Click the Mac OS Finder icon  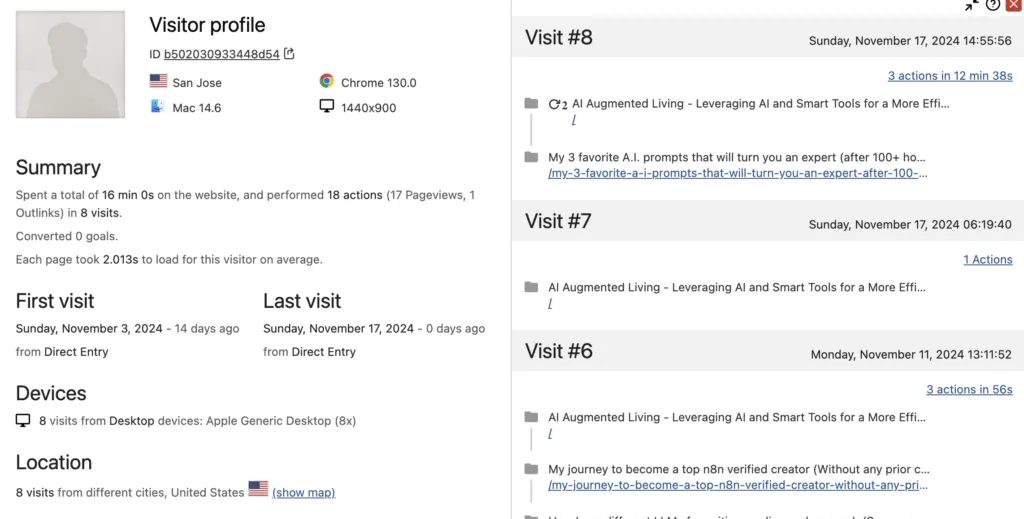tap(157, 107)
